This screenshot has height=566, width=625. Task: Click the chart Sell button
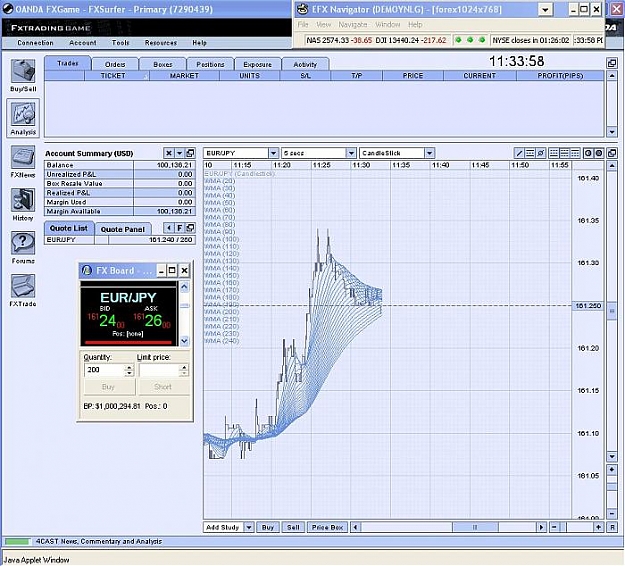click(293, 527)
